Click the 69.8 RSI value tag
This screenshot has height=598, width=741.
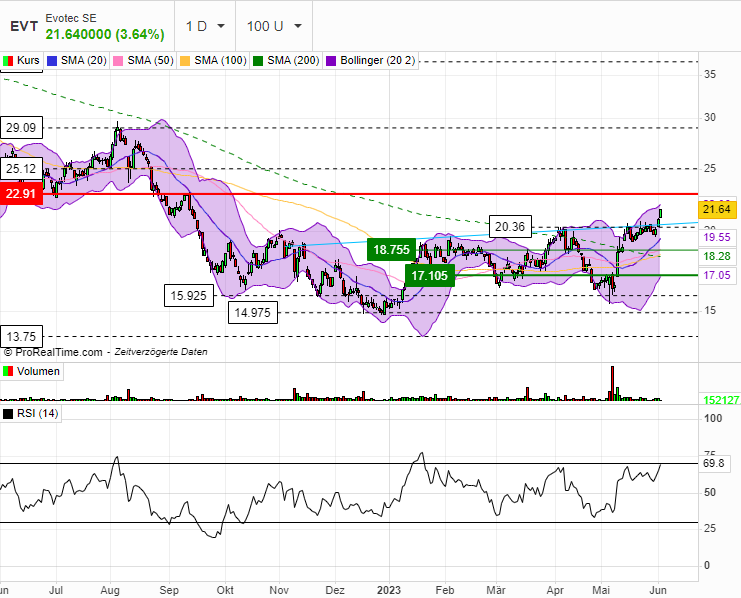point(714,463)
